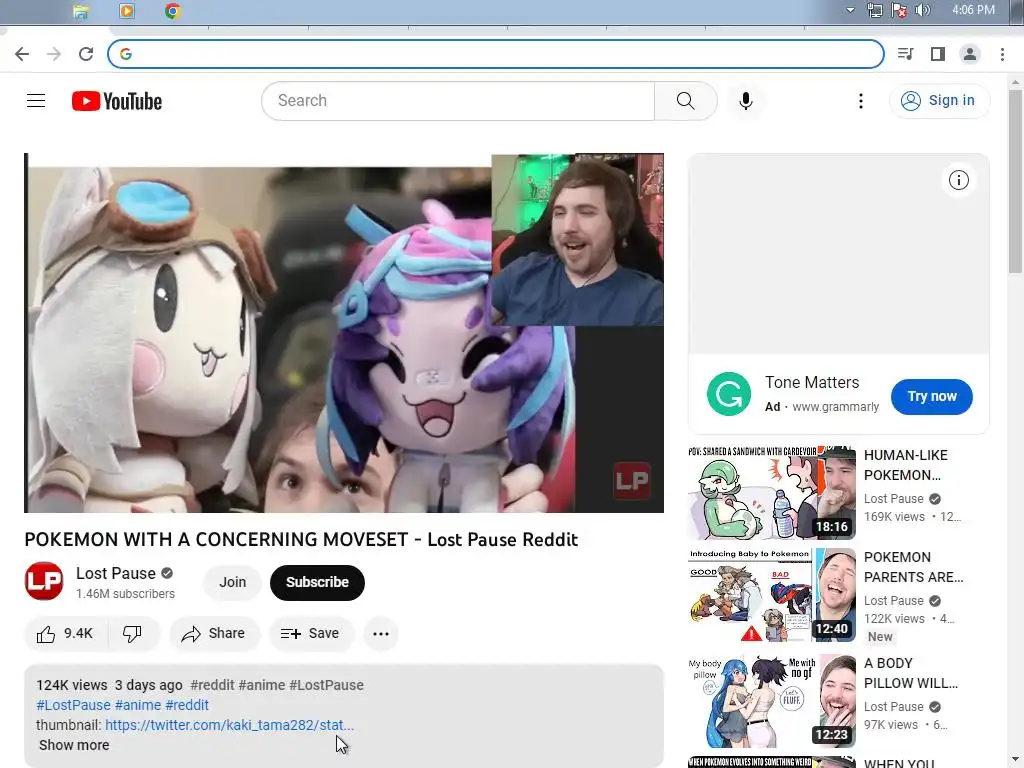1024x768 pixels.
Task: Click the Sign in button
Action: point(939,101)
